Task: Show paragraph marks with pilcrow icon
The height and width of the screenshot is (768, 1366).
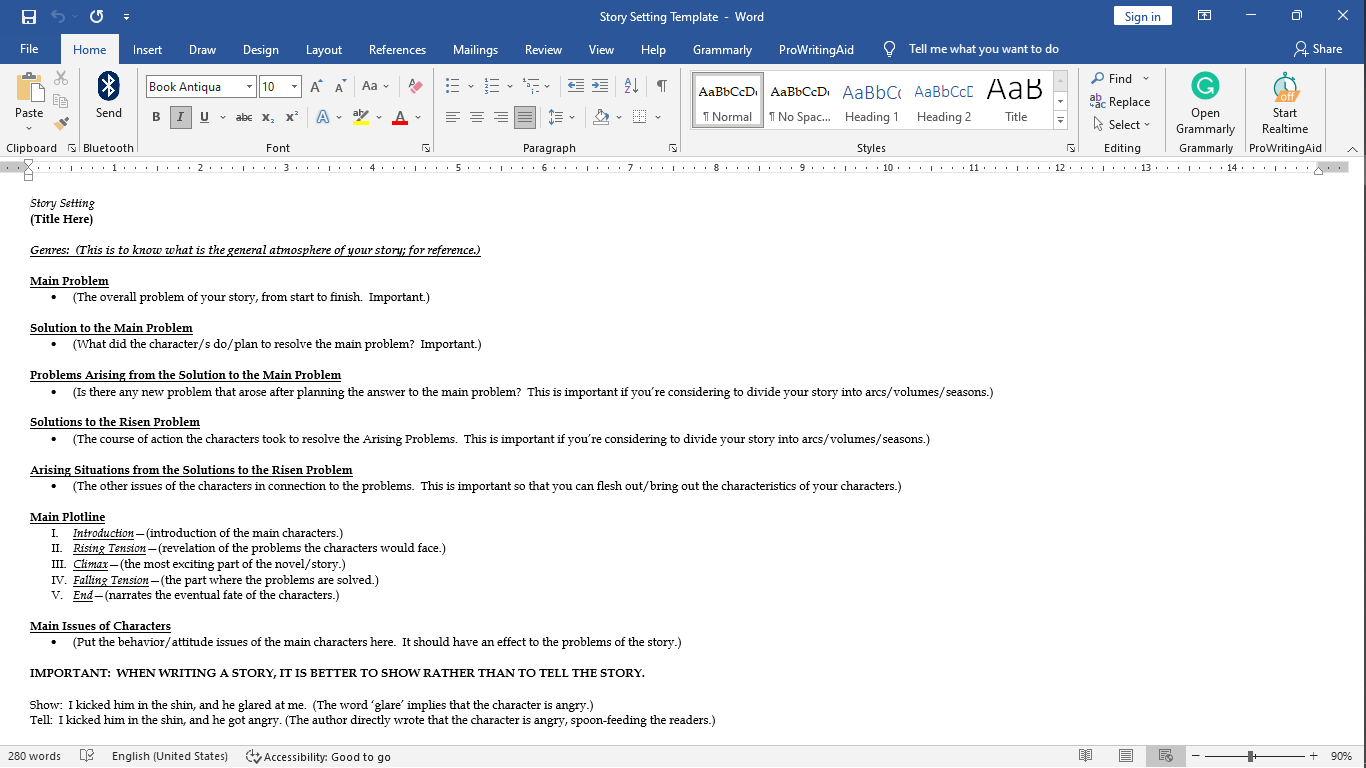Action: (661, 87)
